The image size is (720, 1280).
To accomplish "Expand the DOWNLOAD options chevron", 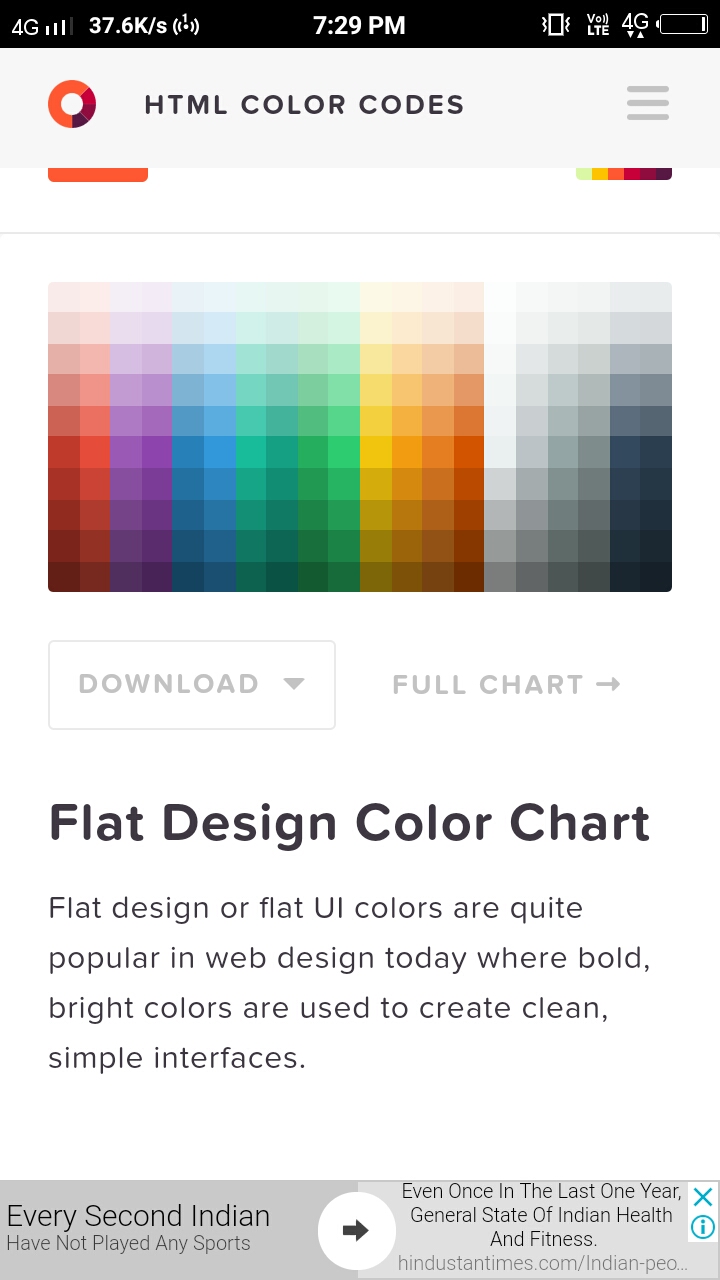I will click(x=293, y=685).
